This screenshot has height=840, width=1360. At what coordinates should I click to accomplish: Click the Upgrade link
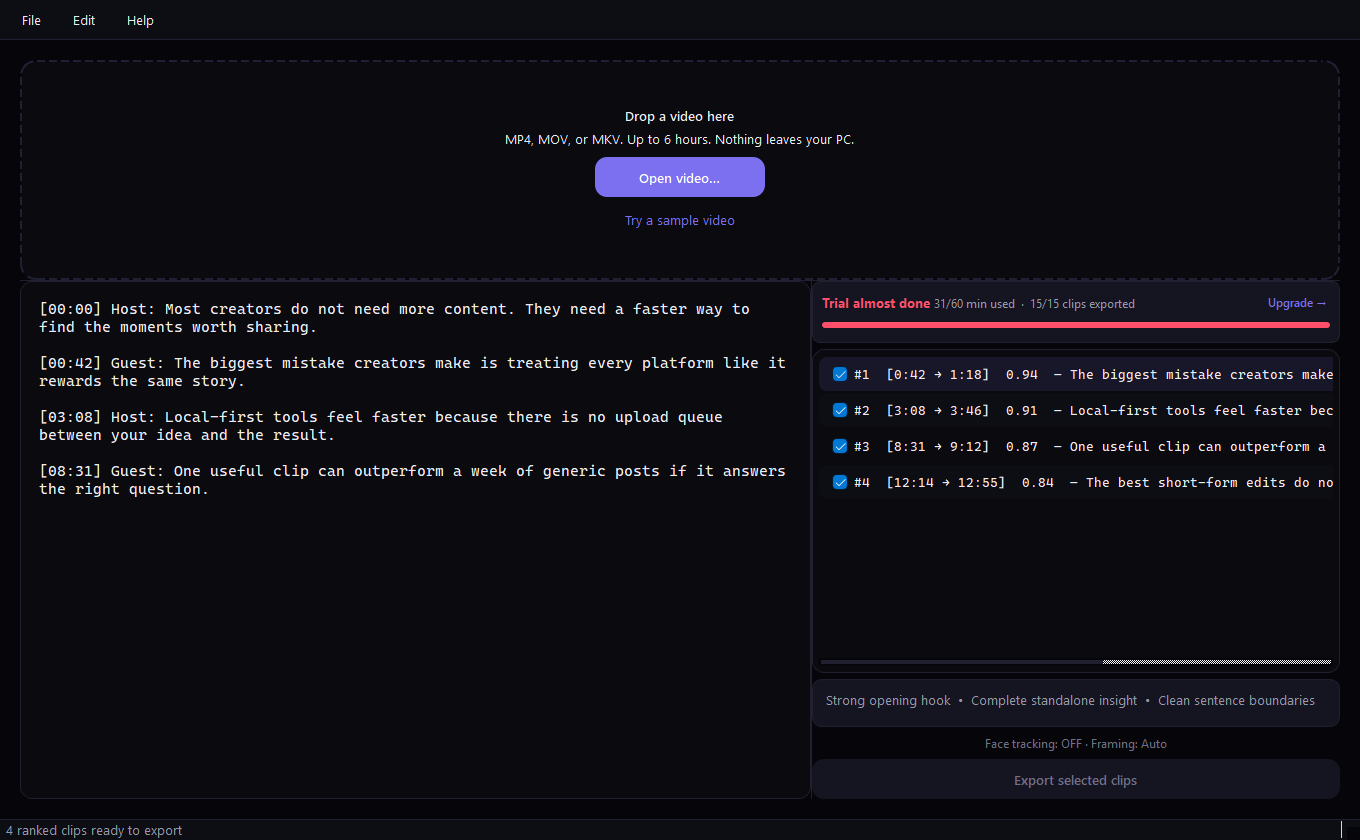pyautogui.click(x=1297, y=303)
